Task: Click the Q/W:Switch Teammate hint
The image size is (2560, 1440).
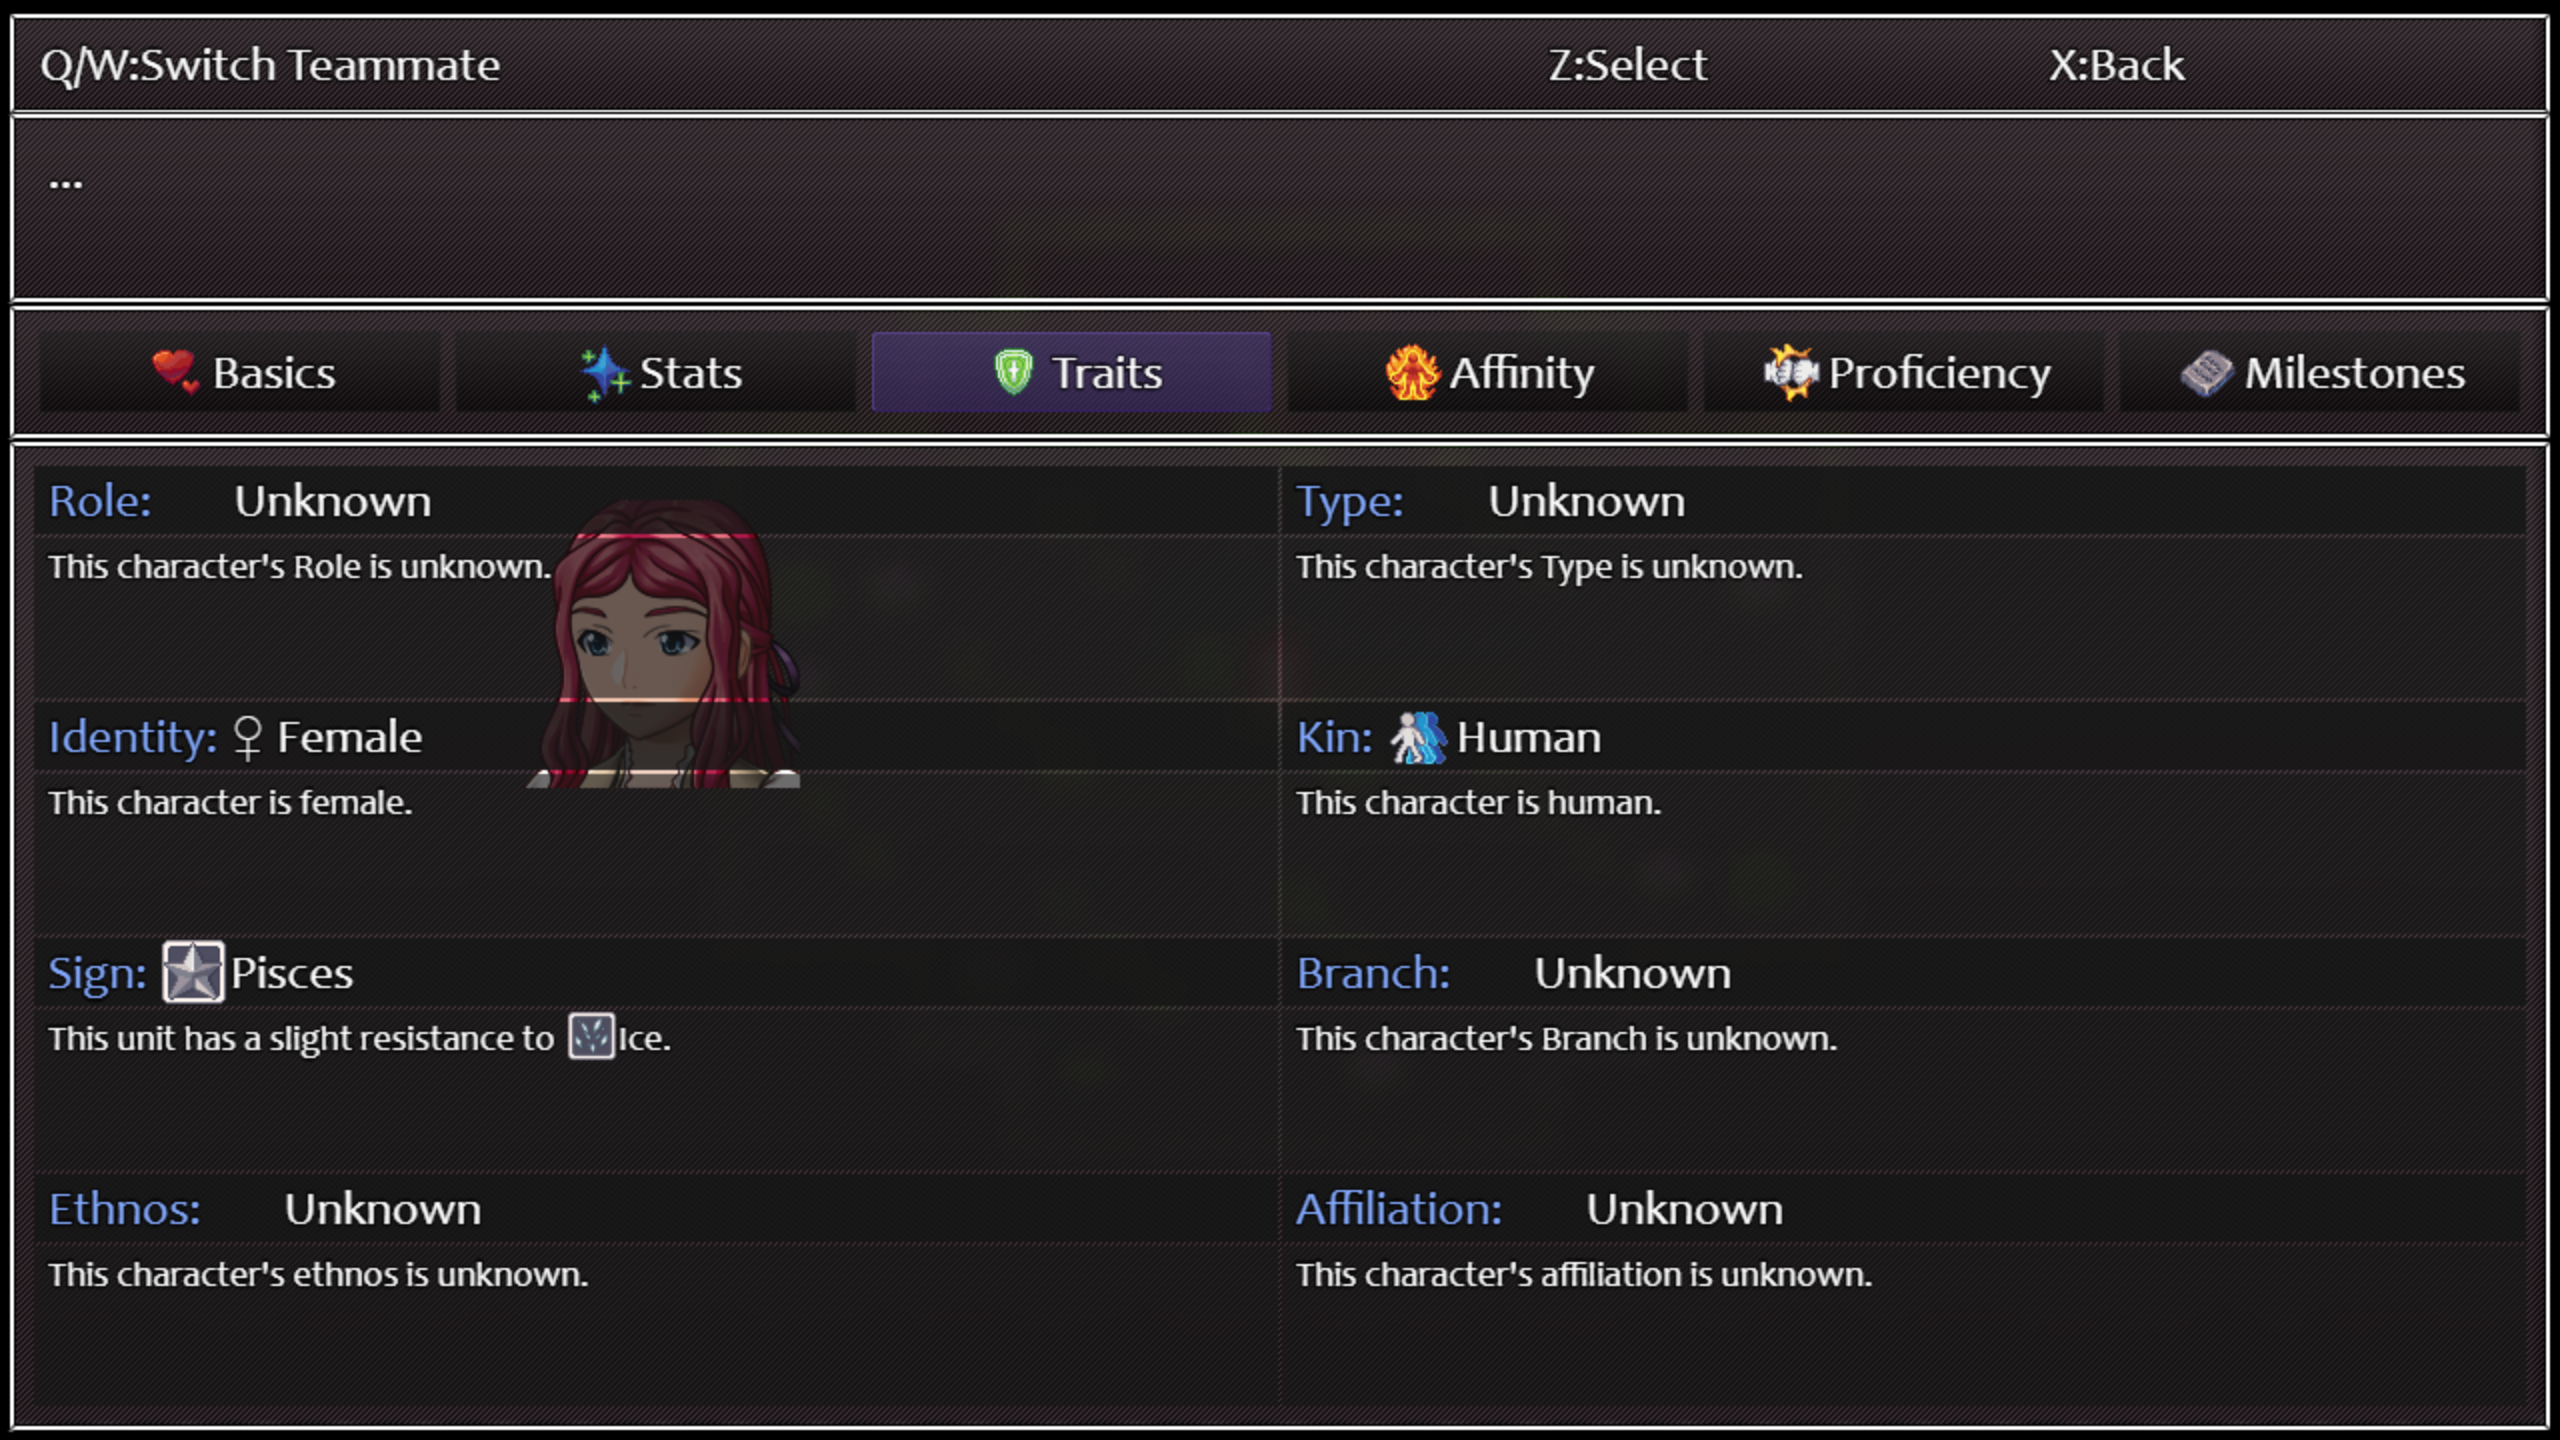Action: pos(270,66)
